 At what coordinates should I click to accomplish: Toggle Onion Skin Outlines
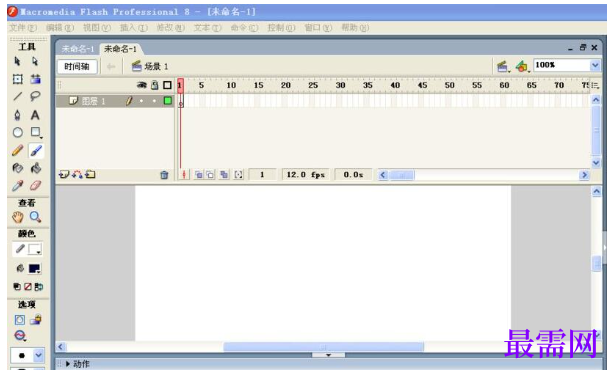[211, 175]
